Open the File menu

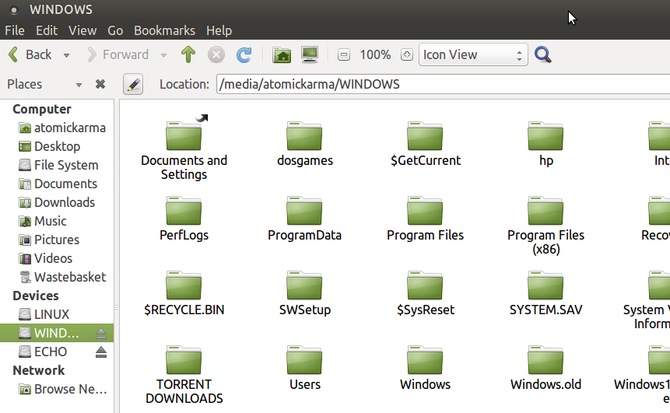[15, 31]
